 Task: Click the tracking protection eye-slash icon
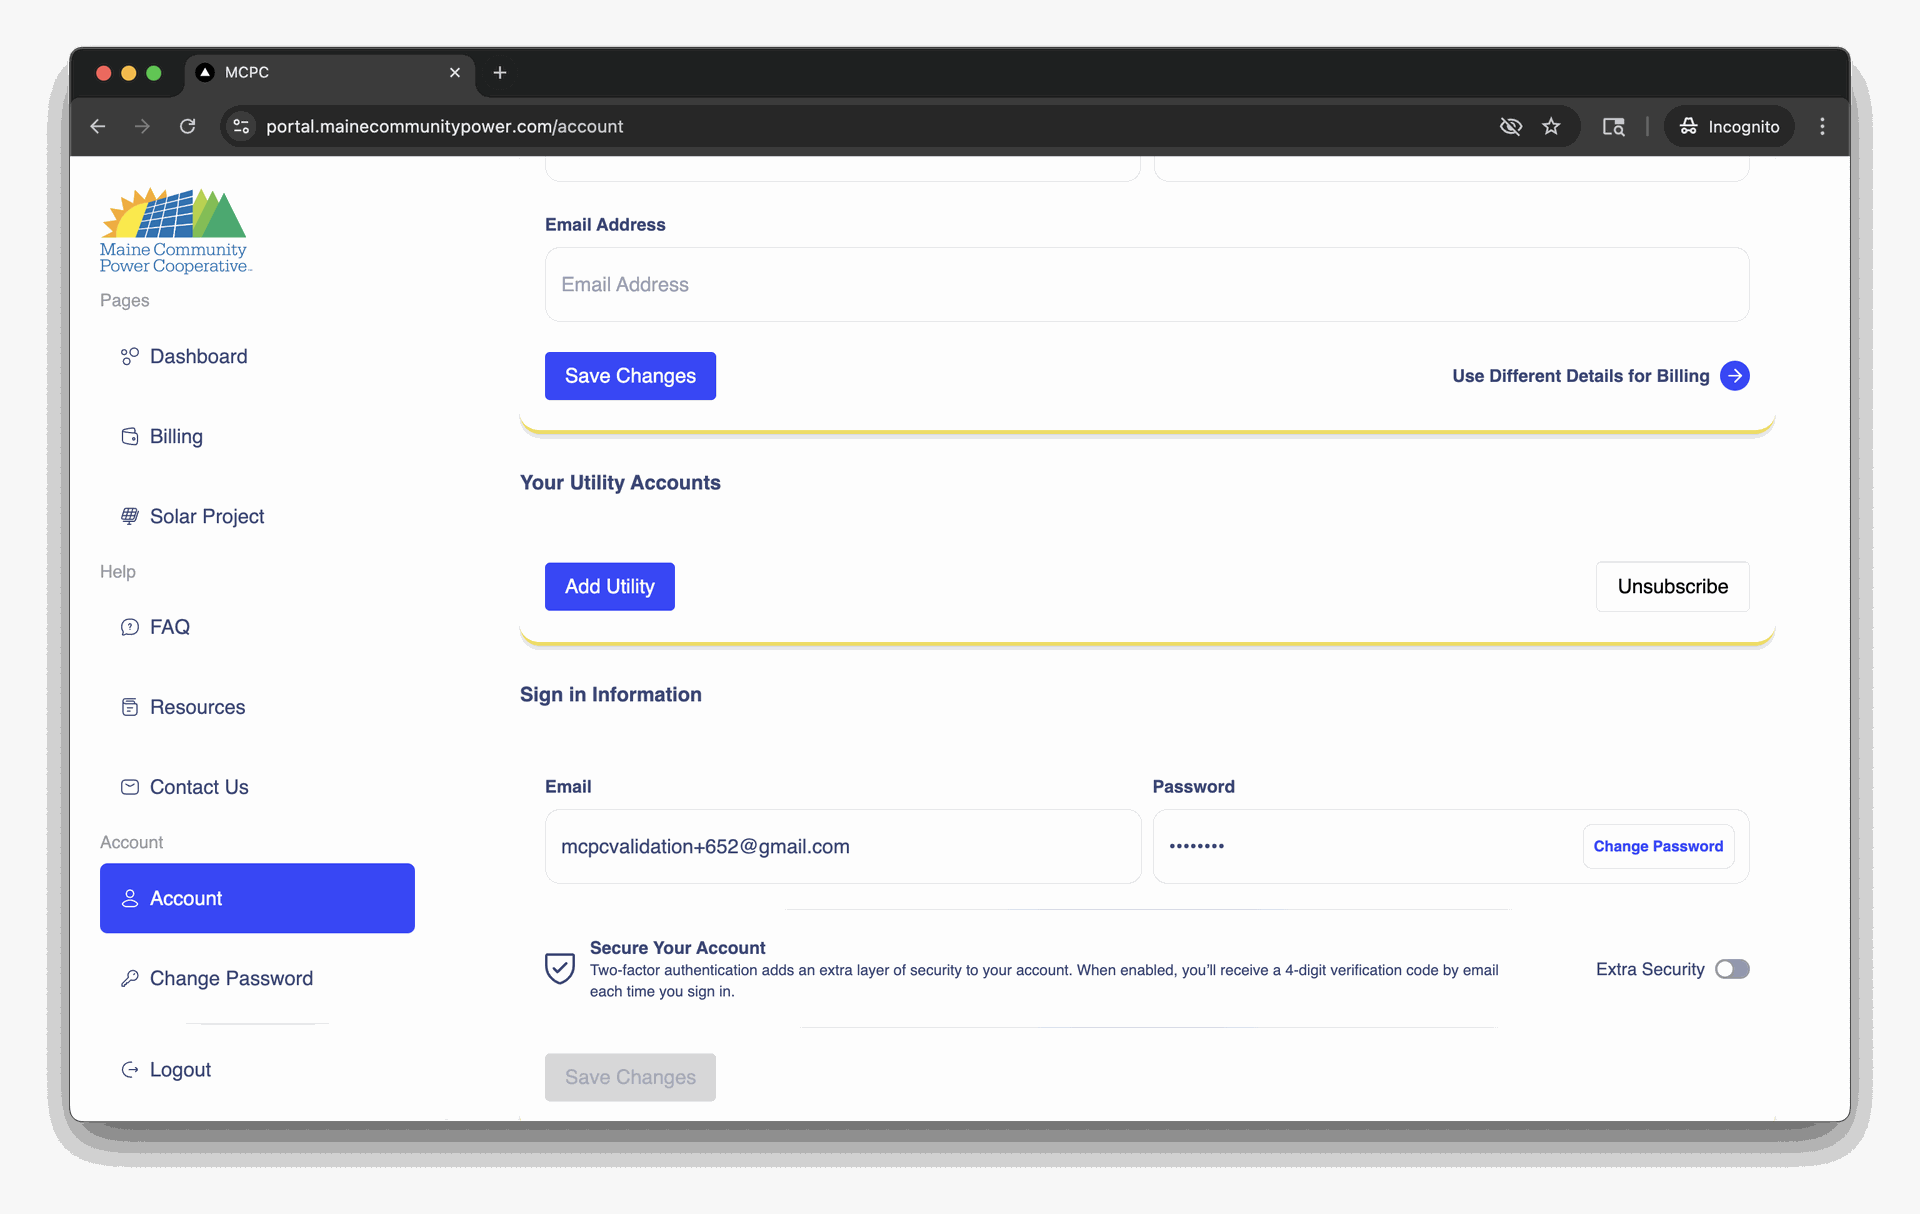pyautogui.click(x=1511, y=126)
